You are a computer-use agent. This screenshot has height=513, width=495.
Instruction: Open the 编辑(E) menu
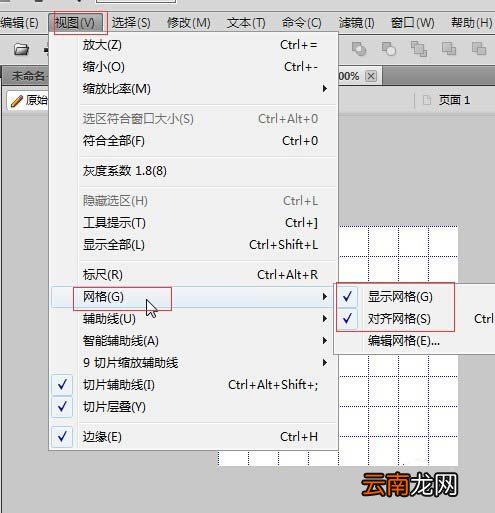[19, 23]
